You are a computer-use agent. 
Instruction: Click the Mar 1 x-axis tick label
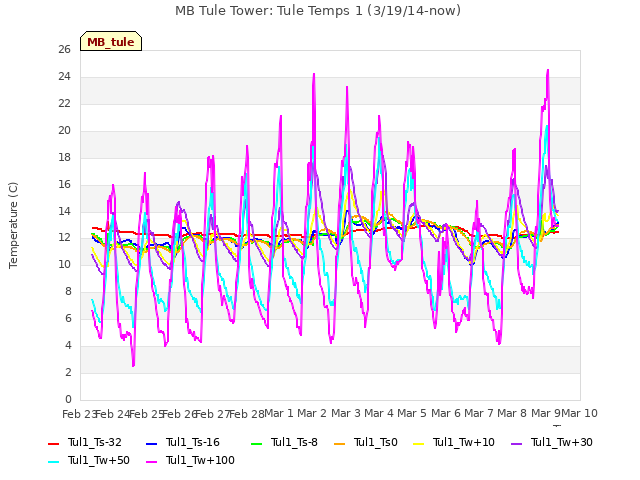(279, 413)
